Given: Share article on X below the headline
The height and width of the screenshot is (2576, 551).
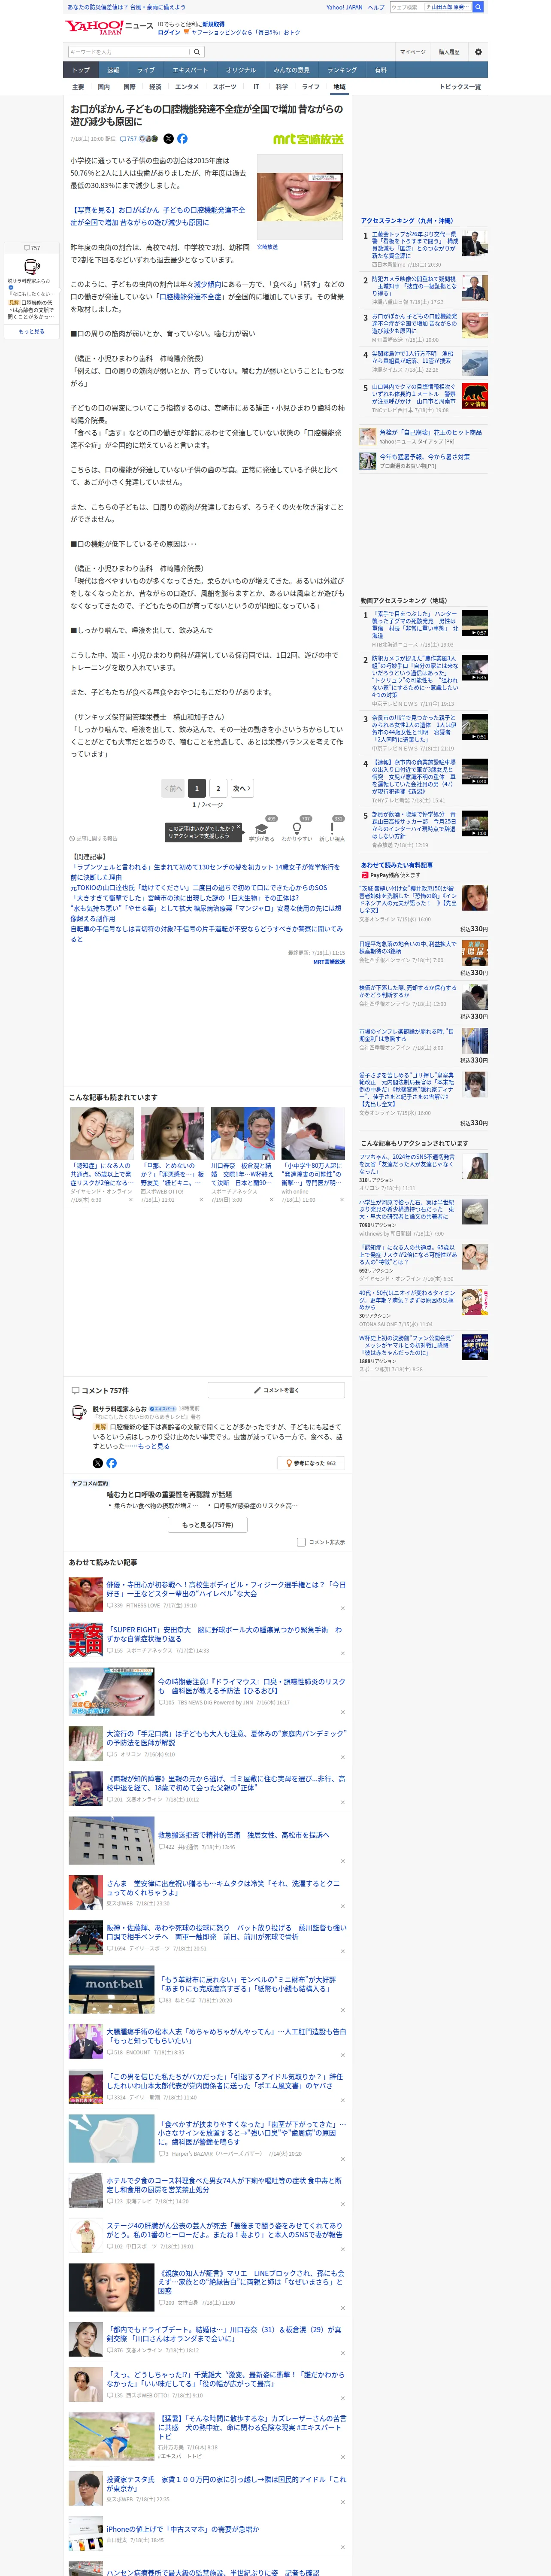Looking at the screenshot, I should click(168, 139).
